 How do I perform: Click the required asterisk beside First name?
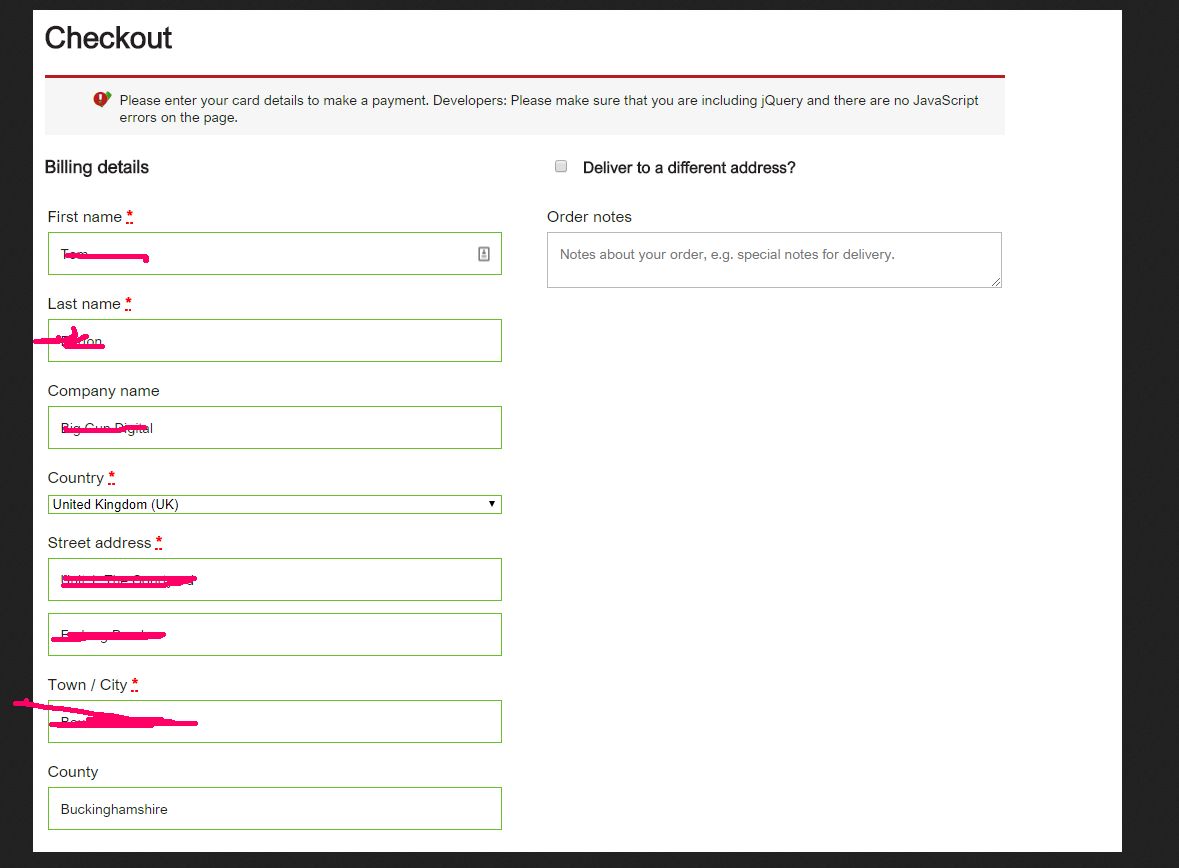coord(129,217)
